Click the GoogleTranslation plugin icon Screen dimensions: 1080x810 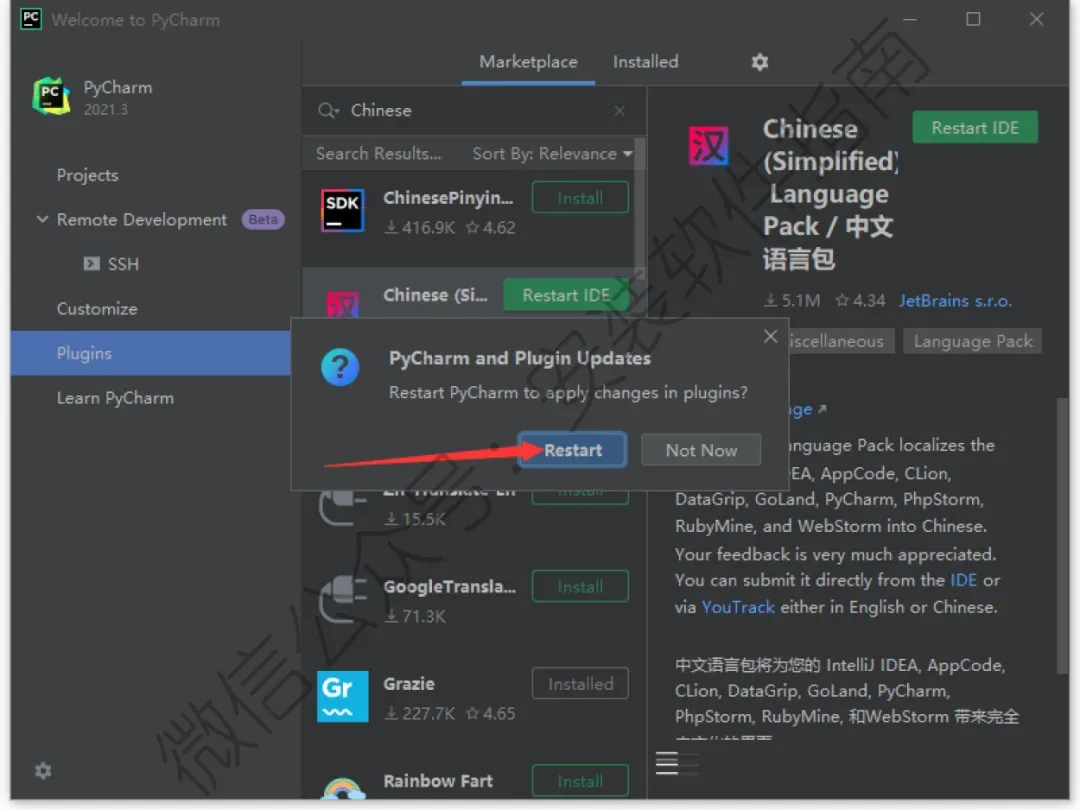click(x=342, y=599)
